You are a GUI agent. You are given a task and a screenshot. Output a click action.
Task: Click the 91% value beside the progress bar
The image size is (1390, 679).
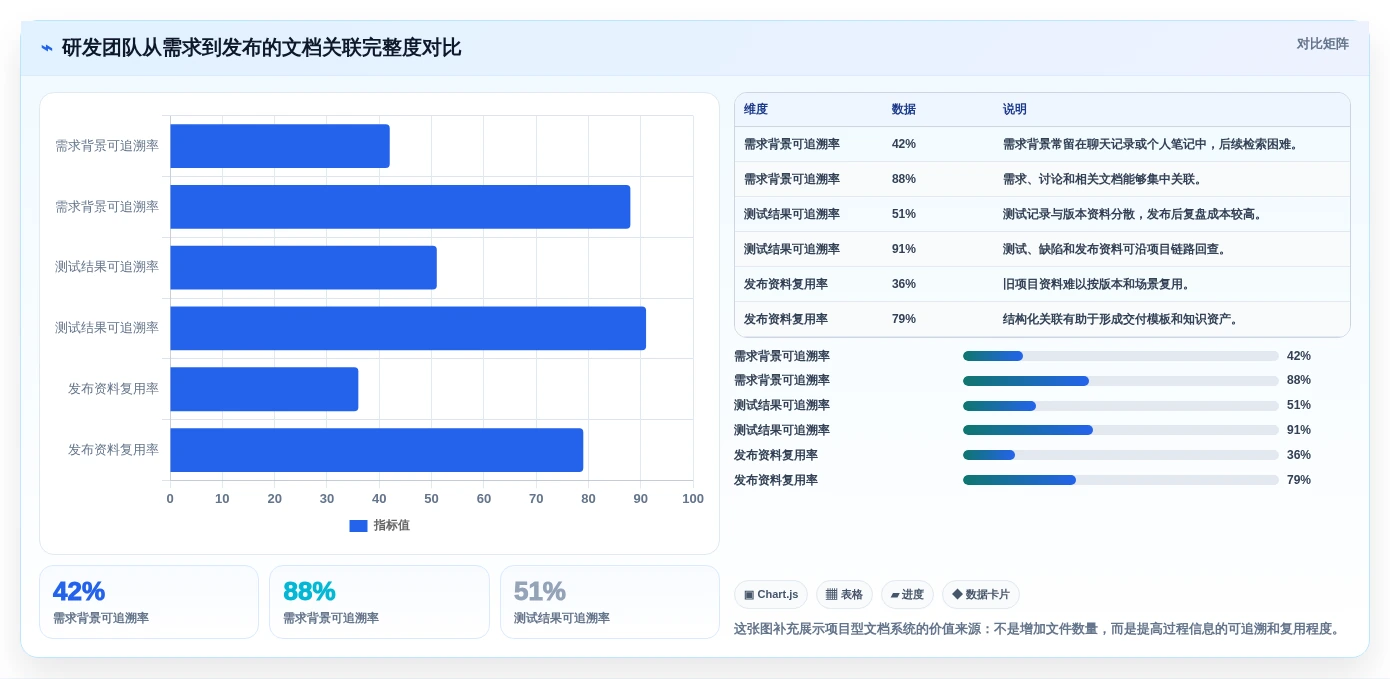click(1299, 431)
